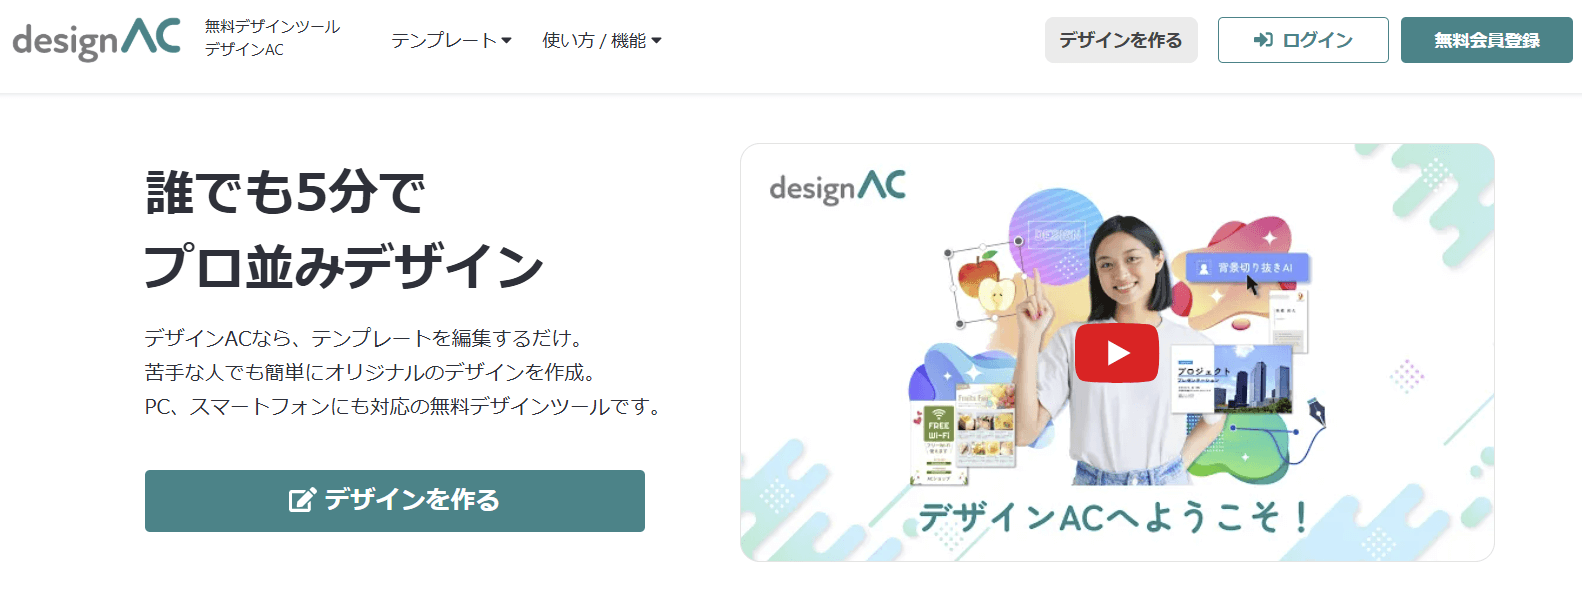
Task: Click the designAC logo in the header
Action: click(x=96, y=40)
